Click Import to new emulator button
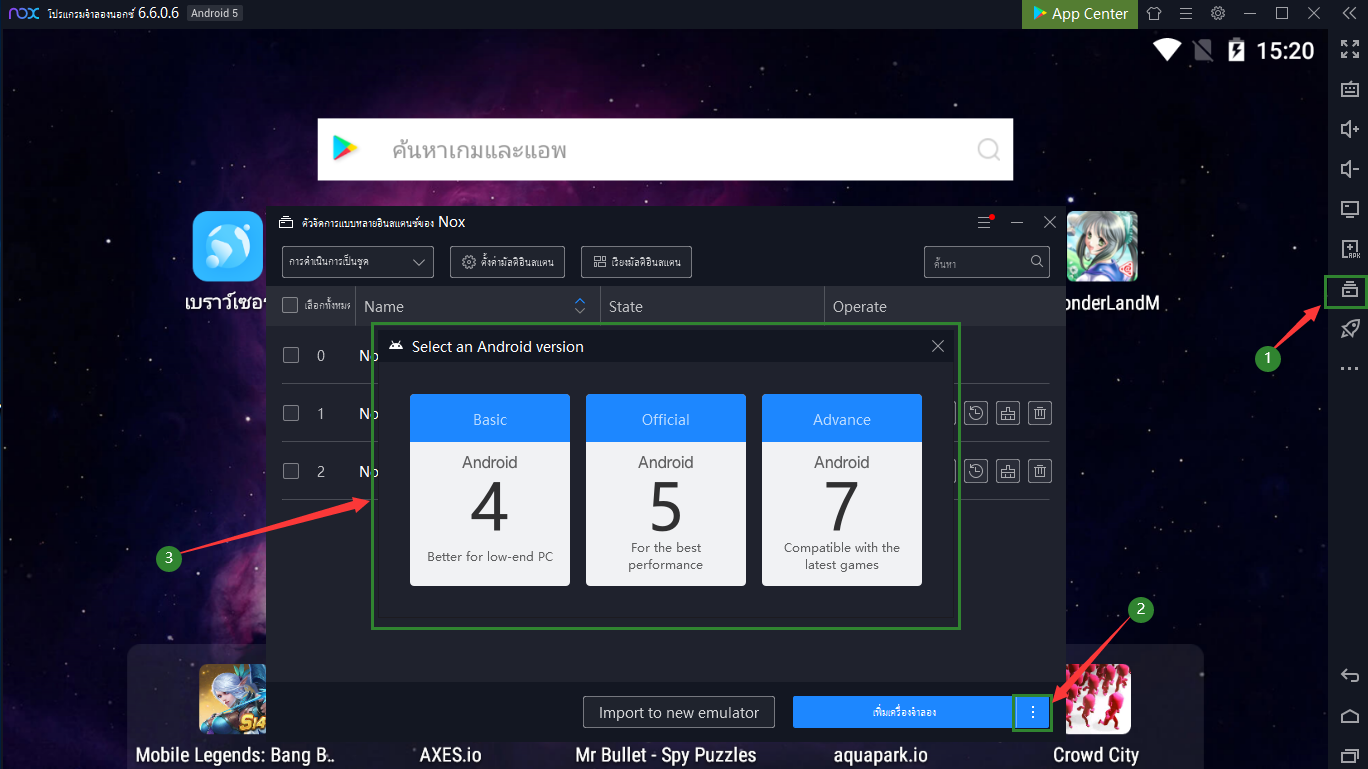1368x769 pixels. [678, 712]
